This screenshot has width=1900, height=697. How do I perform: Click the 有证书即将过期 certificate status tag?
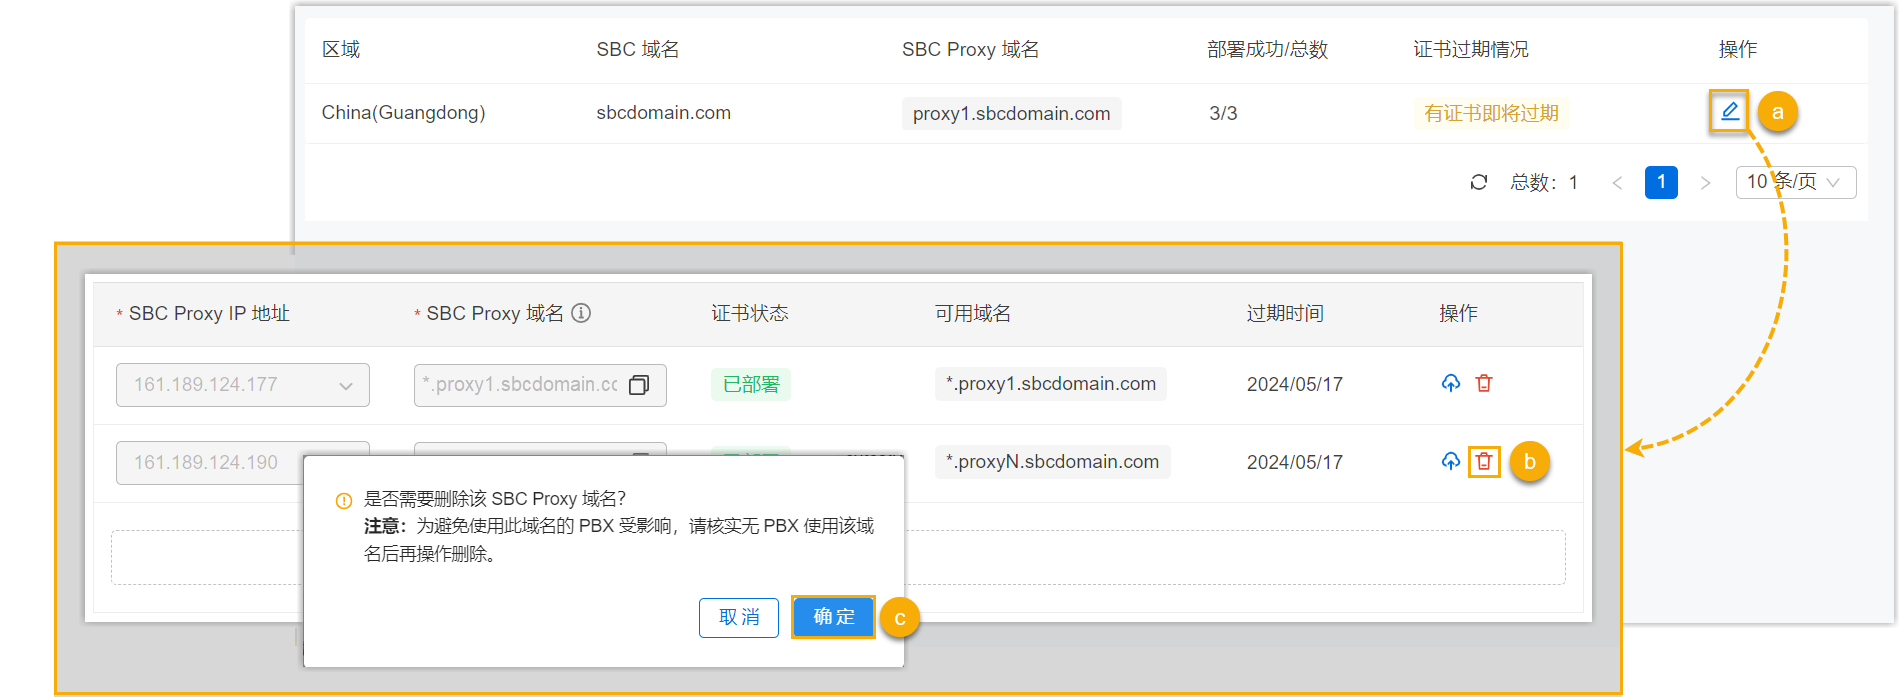pyautogui.click(x=1491, y=113)
